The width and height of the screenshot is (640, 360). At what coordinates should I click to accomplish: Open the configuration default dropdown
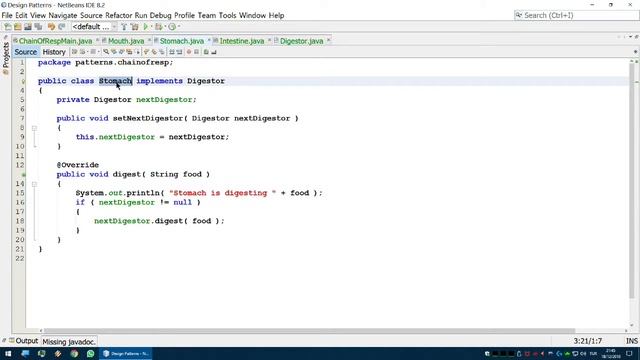point(94,27)
